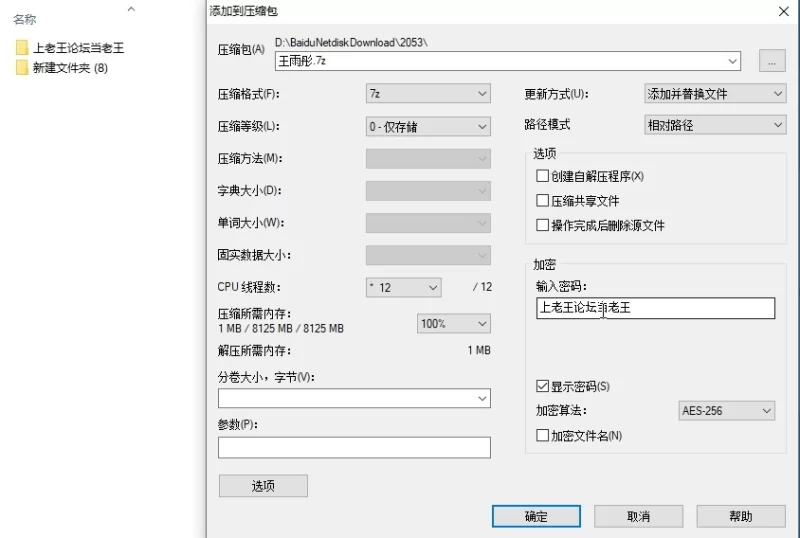Expand the 路径模式 相对路径 dropdown
The image size is (800, 538).
coord(715,126)
